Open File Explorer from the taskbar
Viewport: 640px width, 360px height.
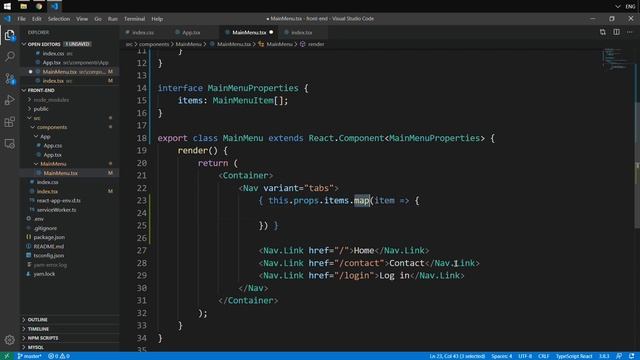[24, 6]
